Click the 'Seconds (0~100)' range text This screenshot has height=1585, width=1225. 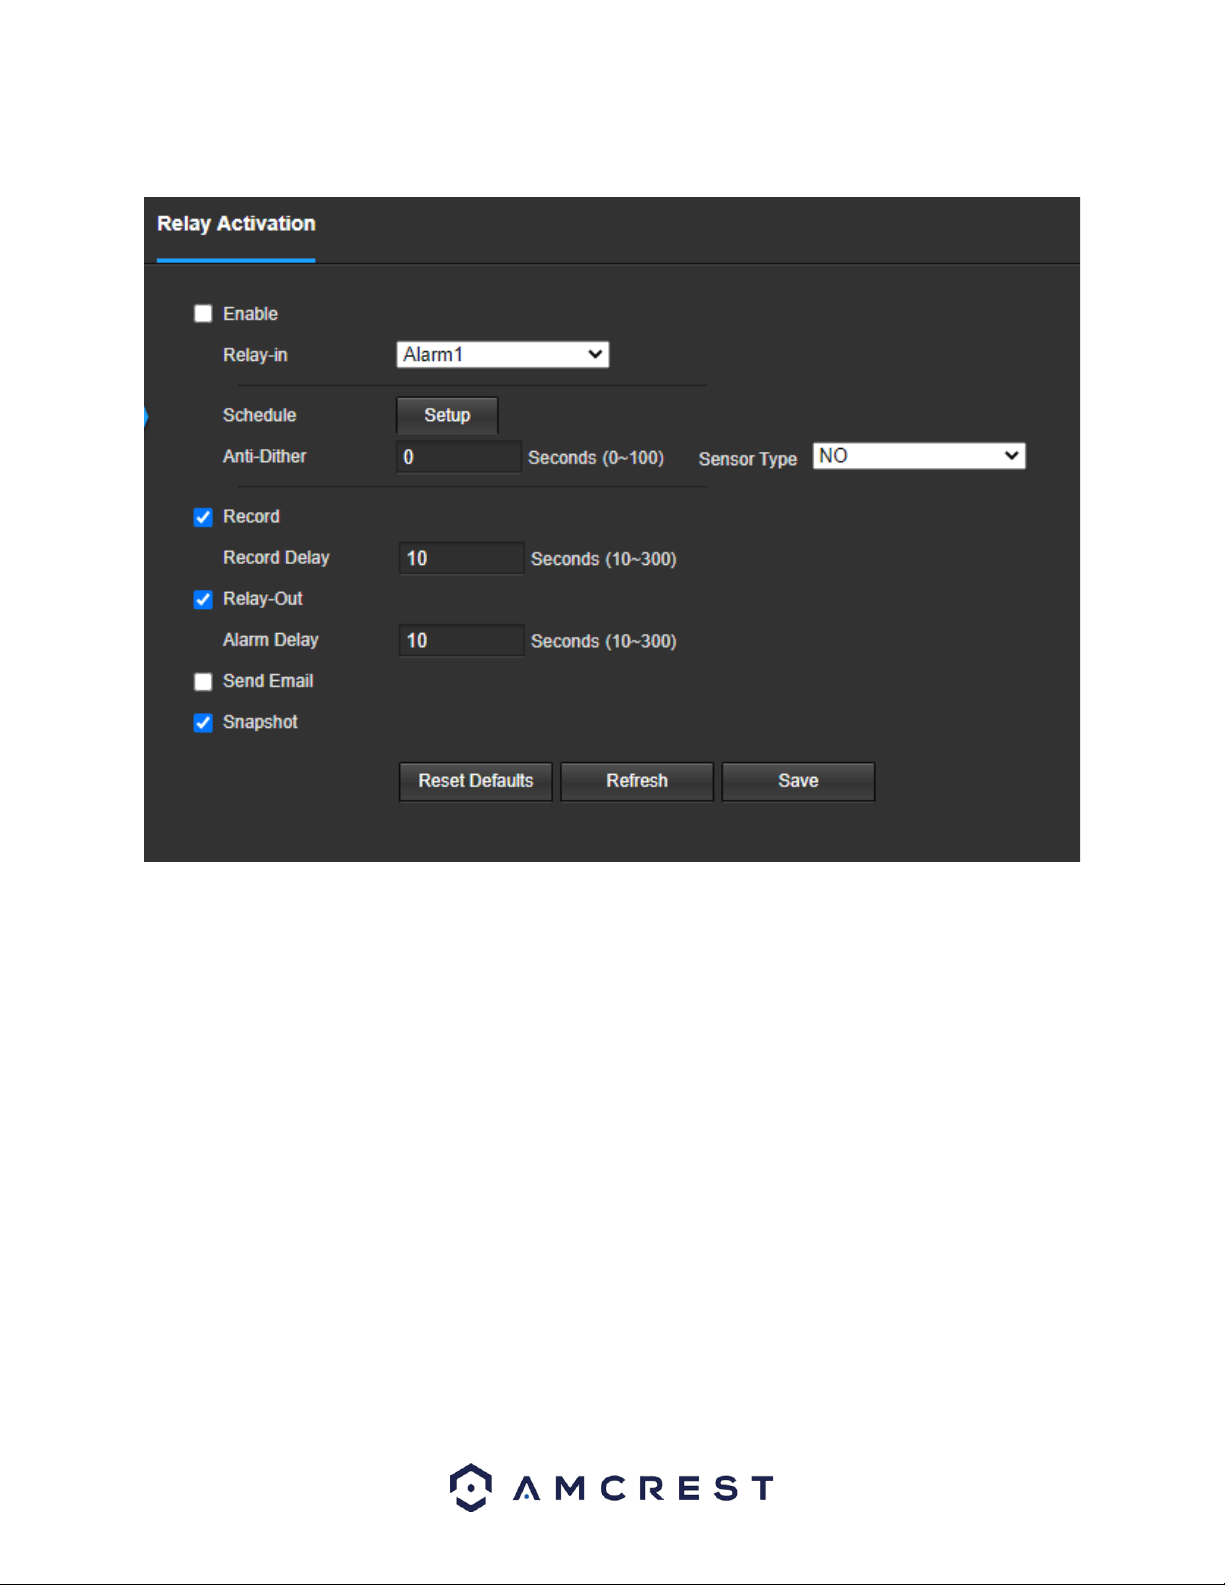click(596, 458)
